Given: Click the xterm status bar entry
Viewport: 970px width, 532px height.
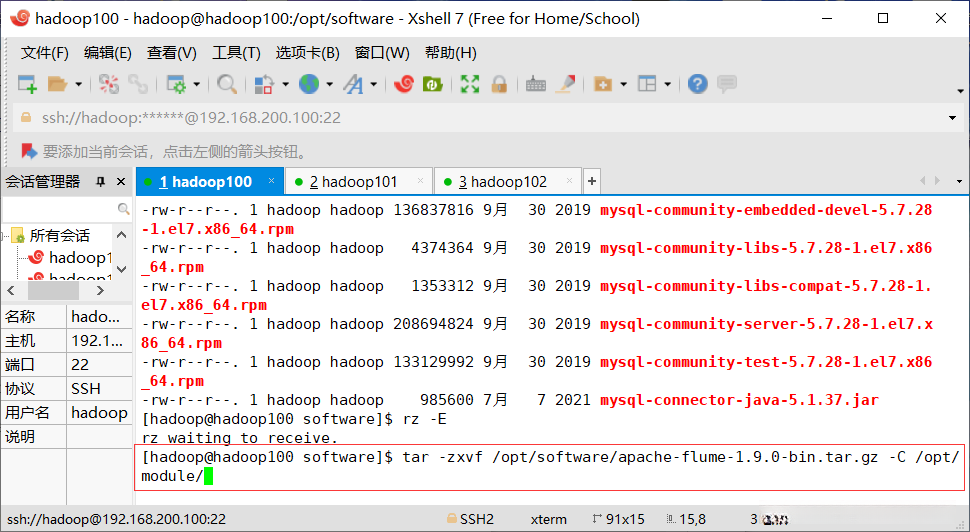Looking at the screenshot, I should (548, 519).
